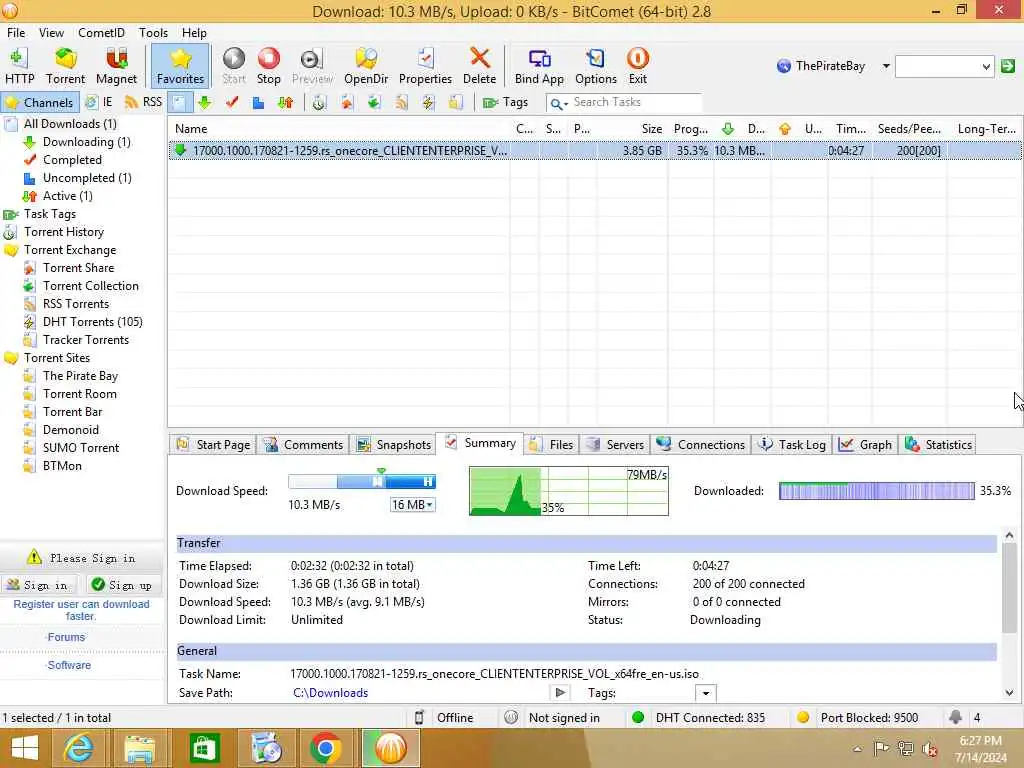Click the play arrow beside Save Path

pyautogui.click(x=560, y=692)
